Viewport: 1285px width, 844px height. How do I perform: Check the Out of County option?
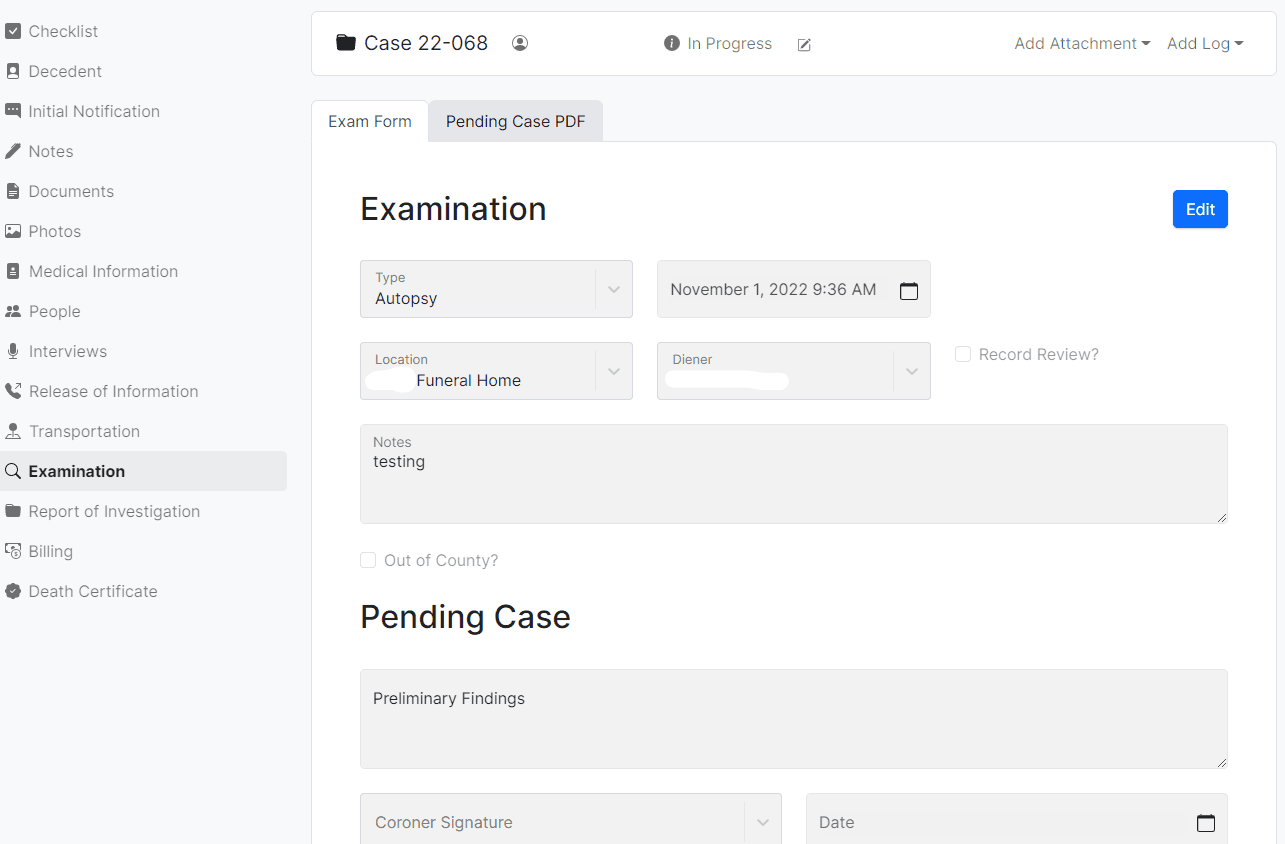(368, 560)
